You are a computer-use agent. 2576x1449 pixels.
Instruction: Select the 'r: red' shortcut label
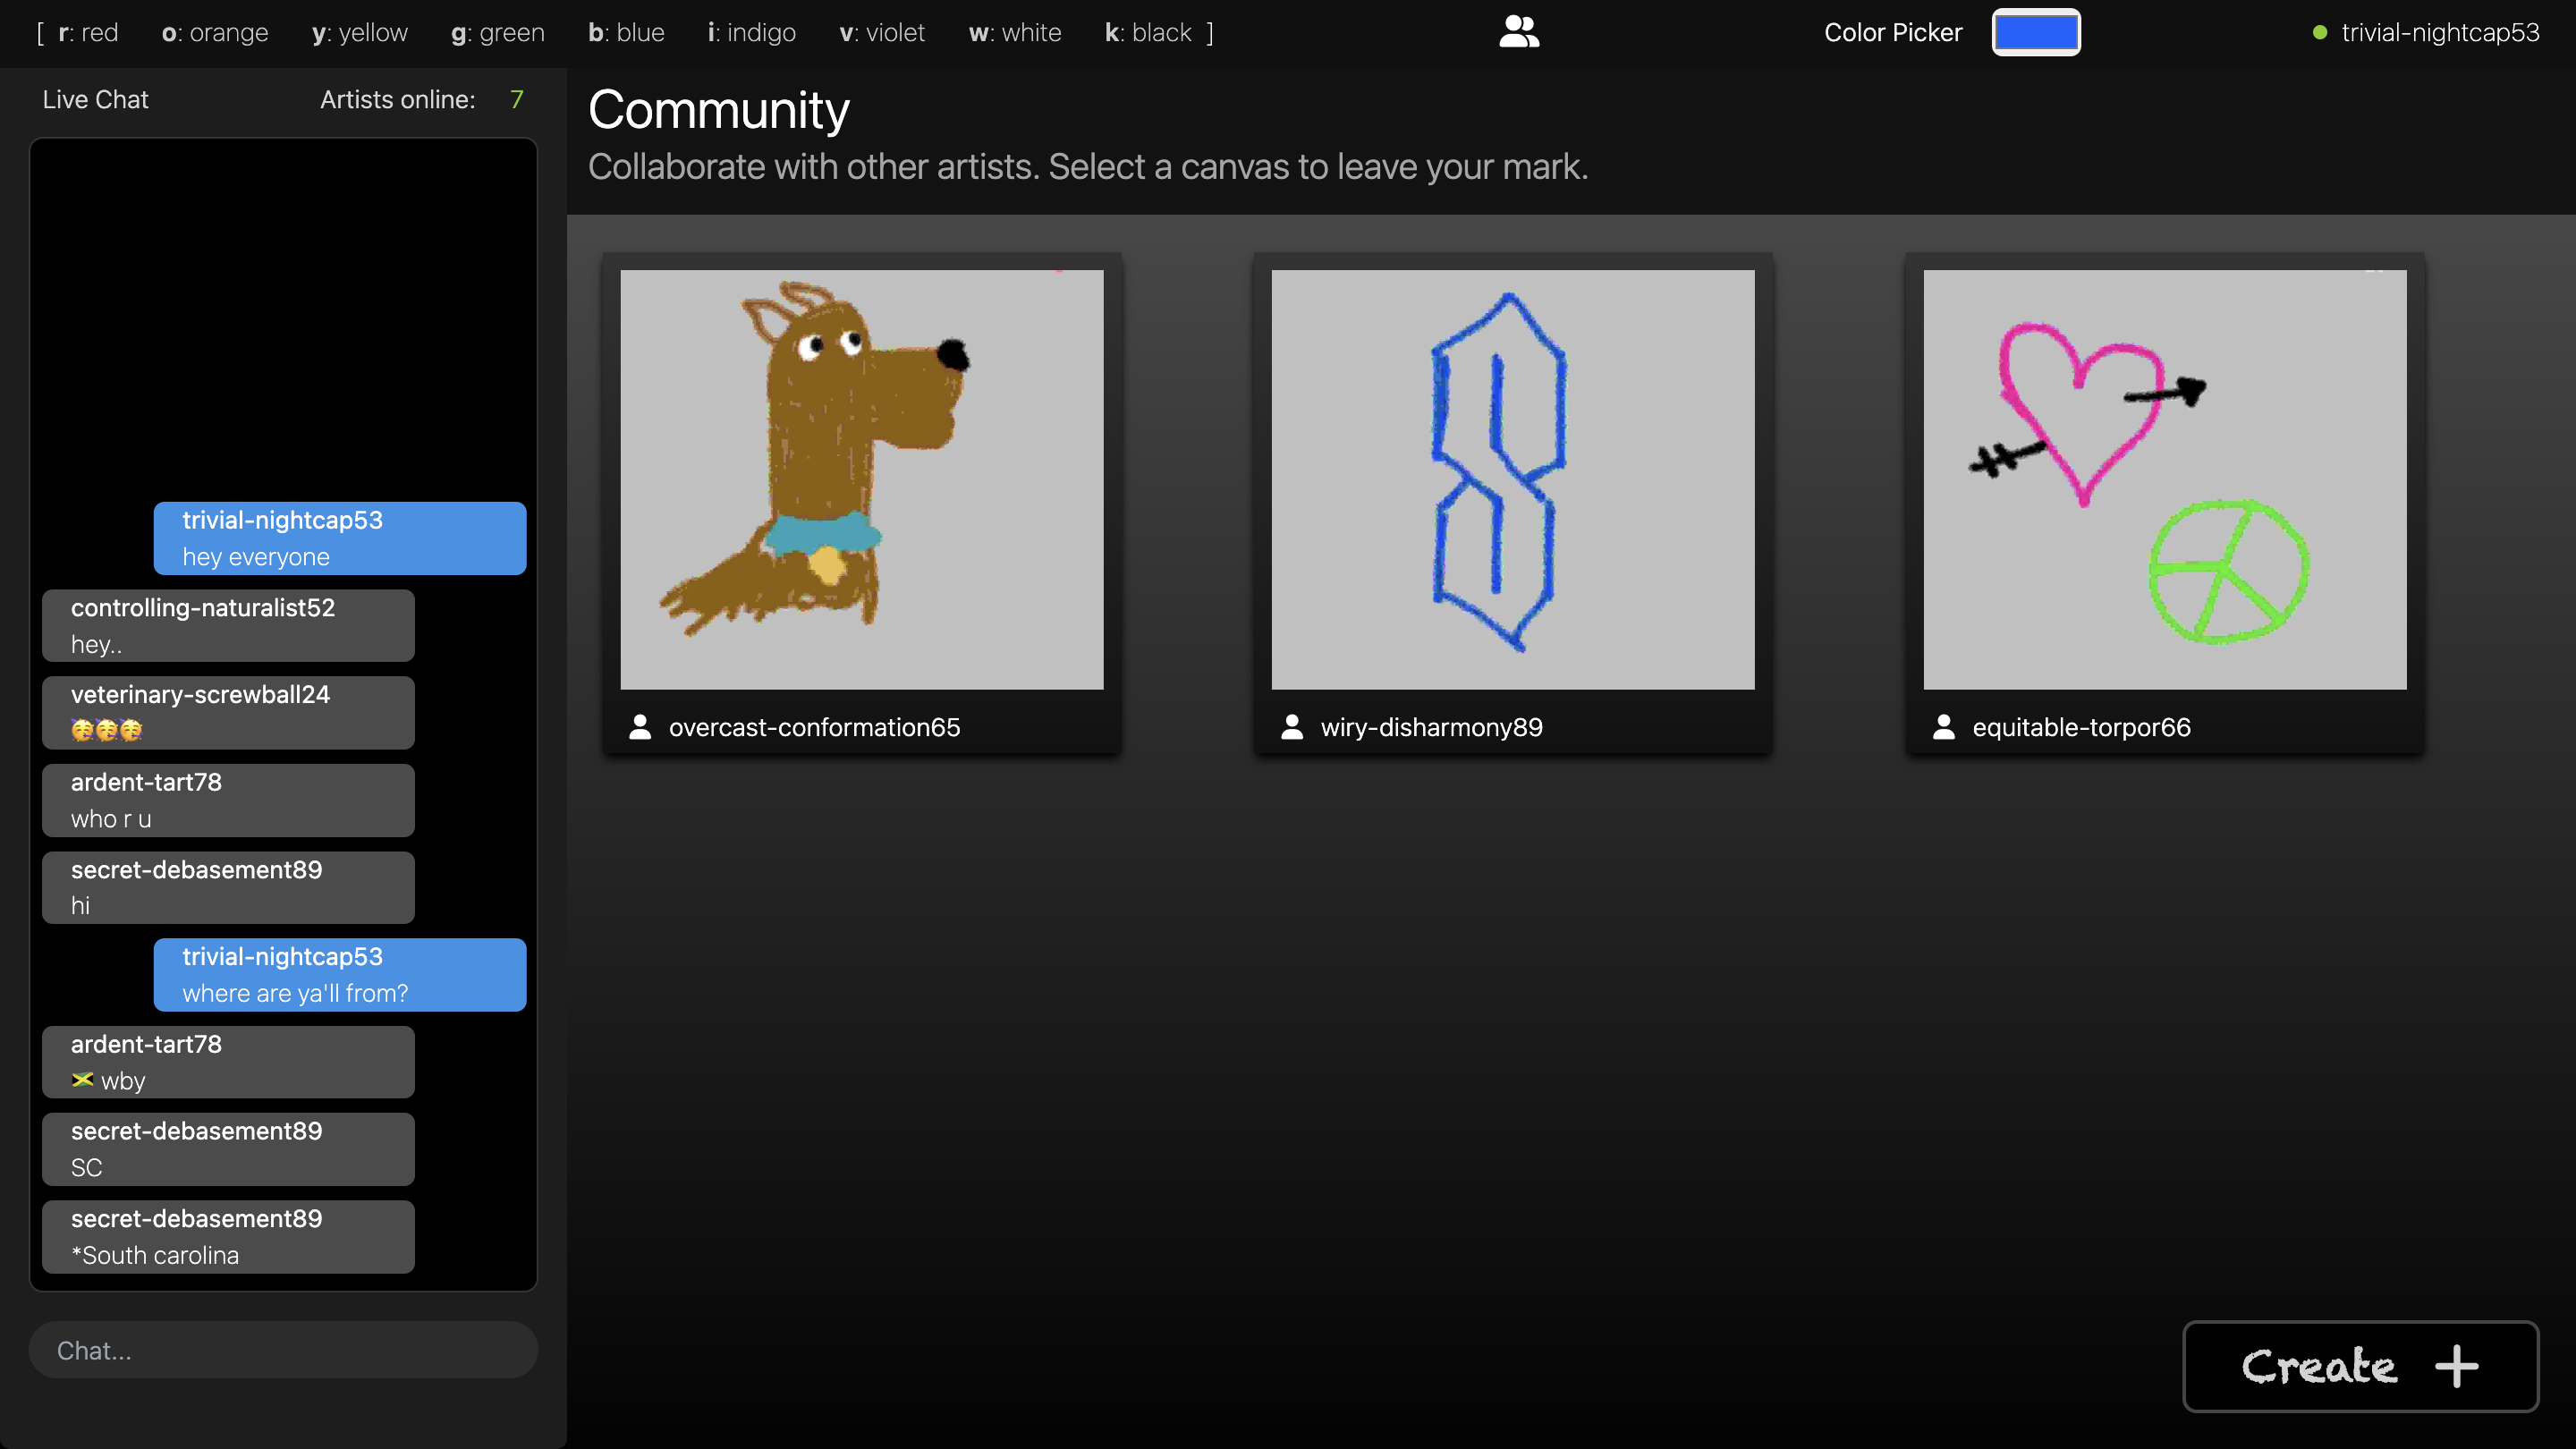coord(88,33)
